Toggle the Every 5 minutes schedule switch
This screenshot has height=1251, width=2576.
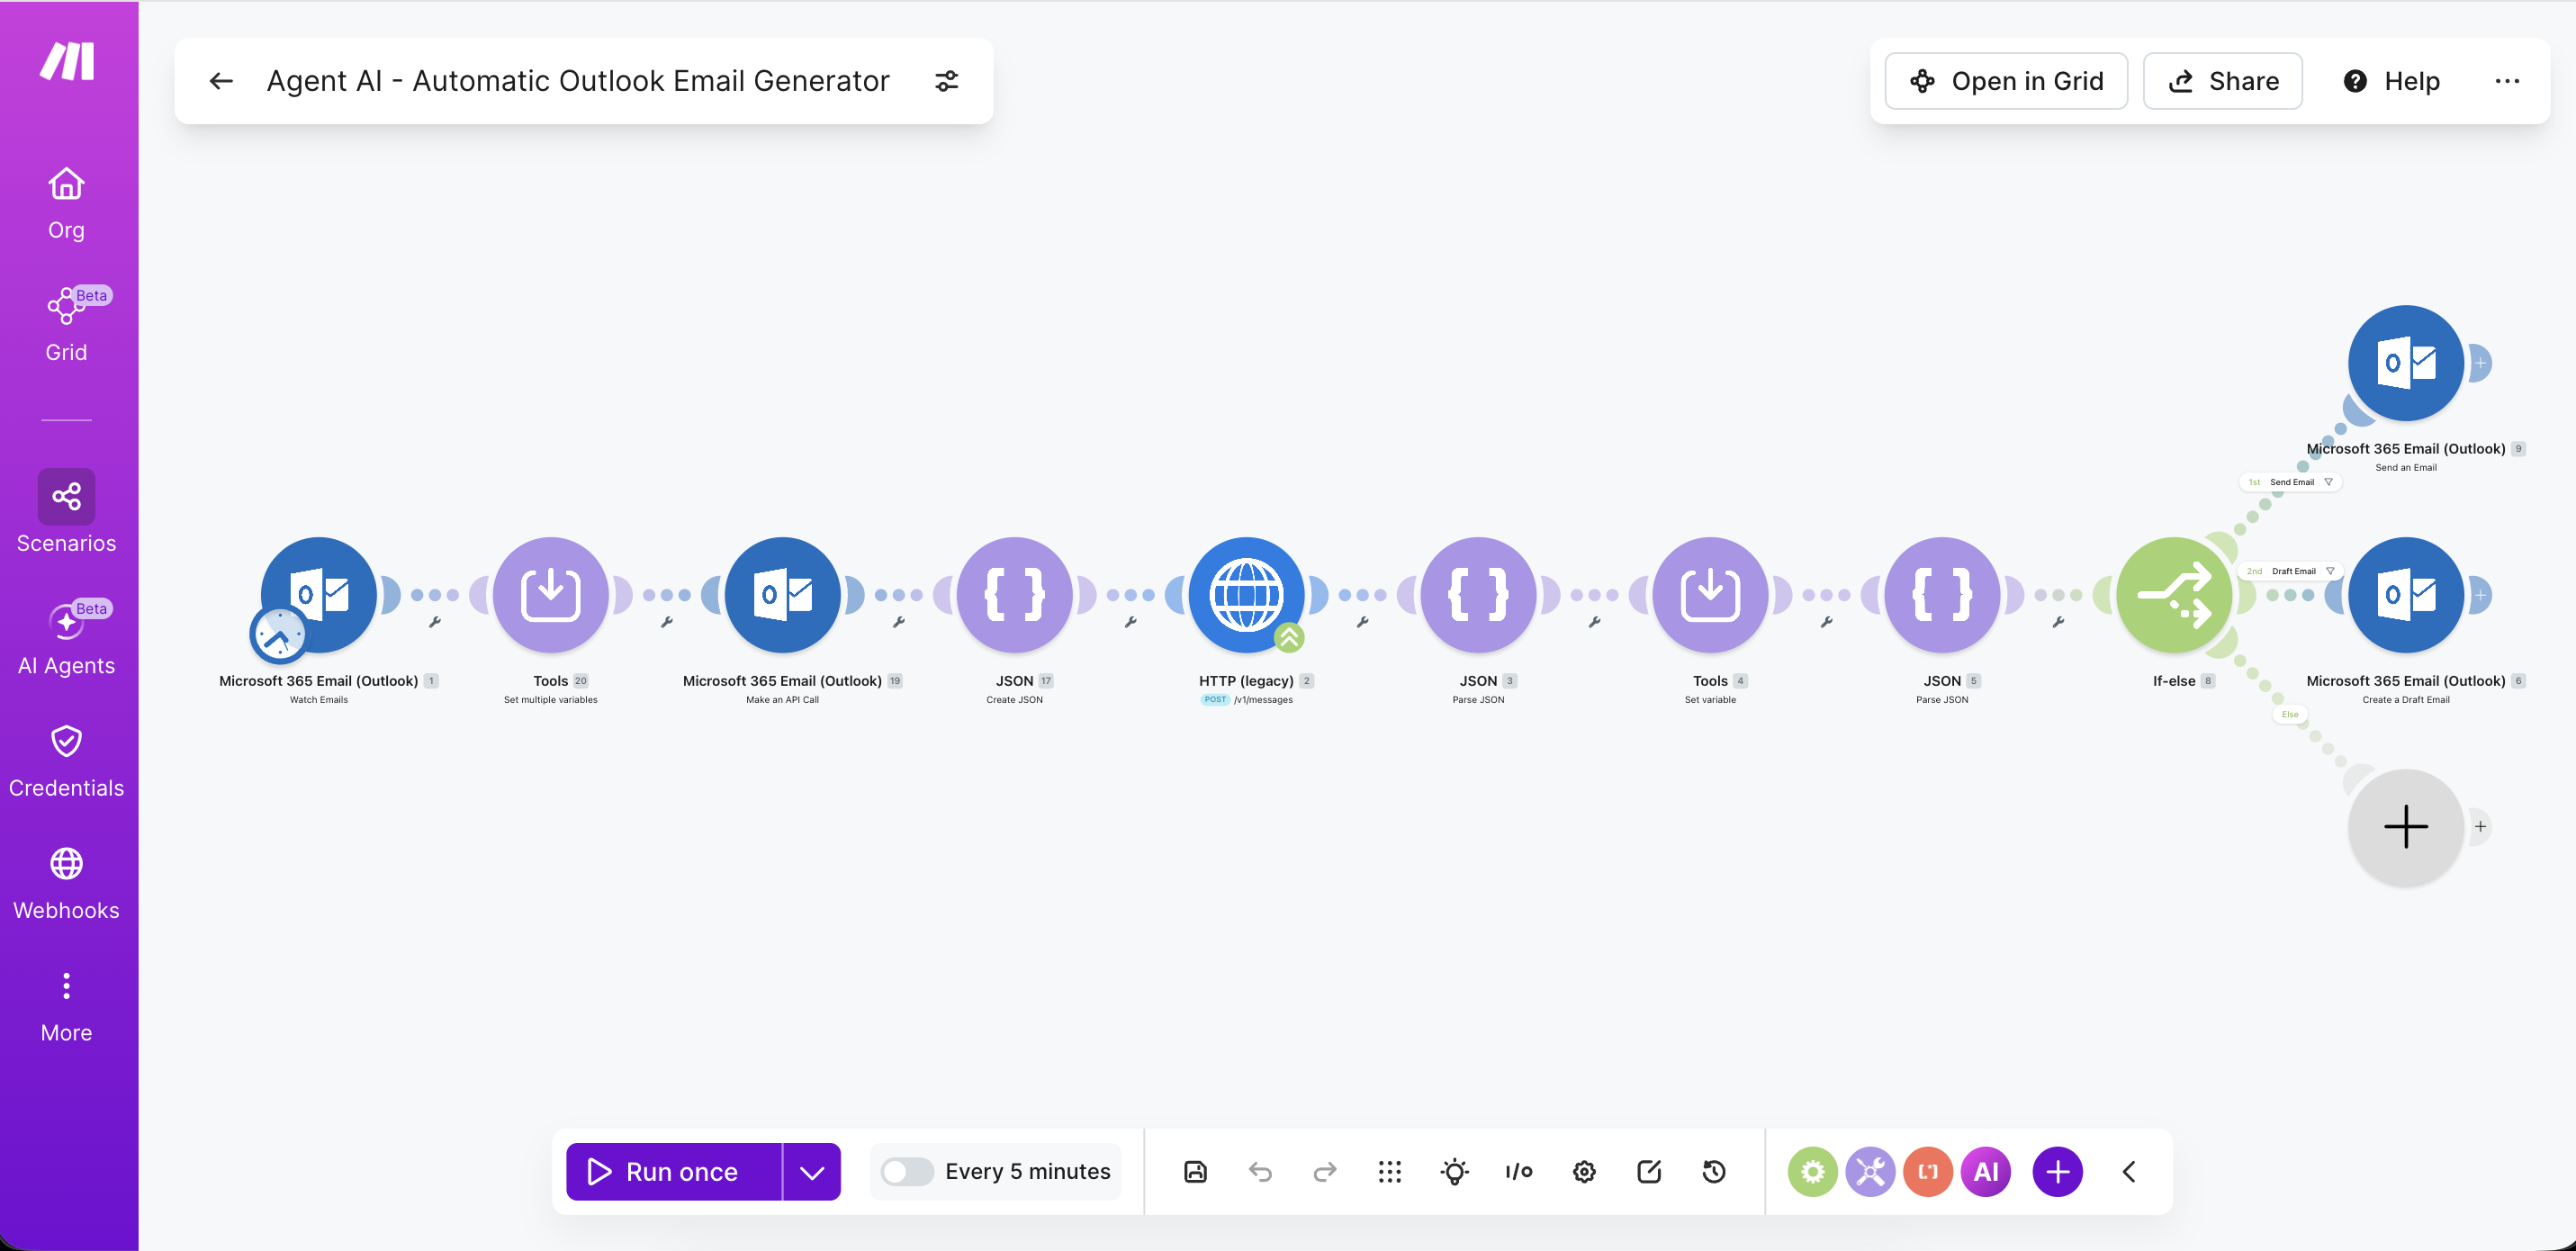pyautogui.click(x=907, y=1171)
